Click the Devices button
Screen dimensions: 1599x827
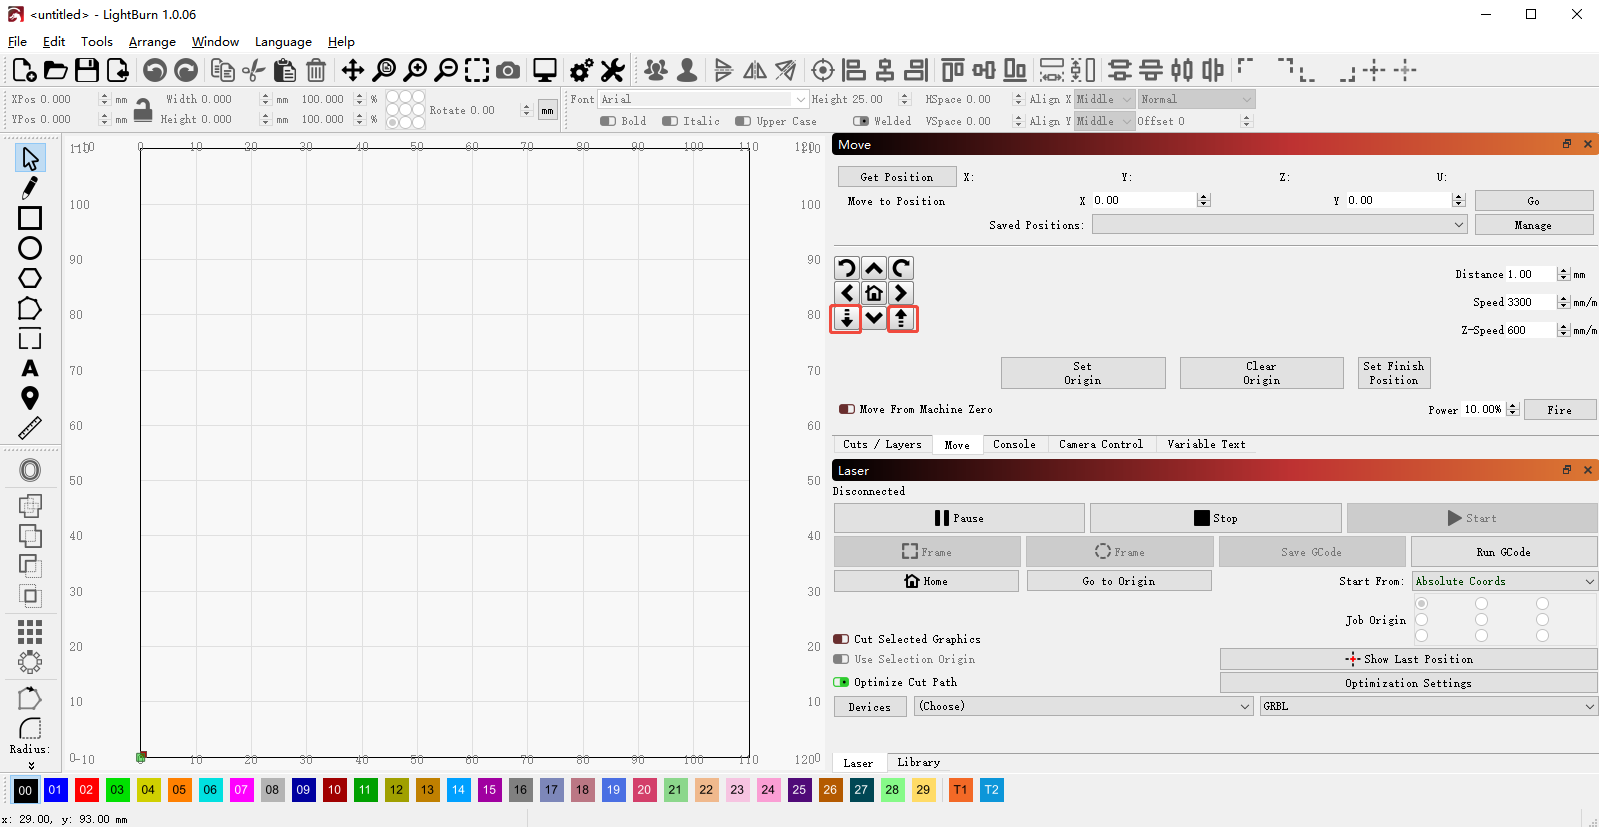tap(870, 707)
